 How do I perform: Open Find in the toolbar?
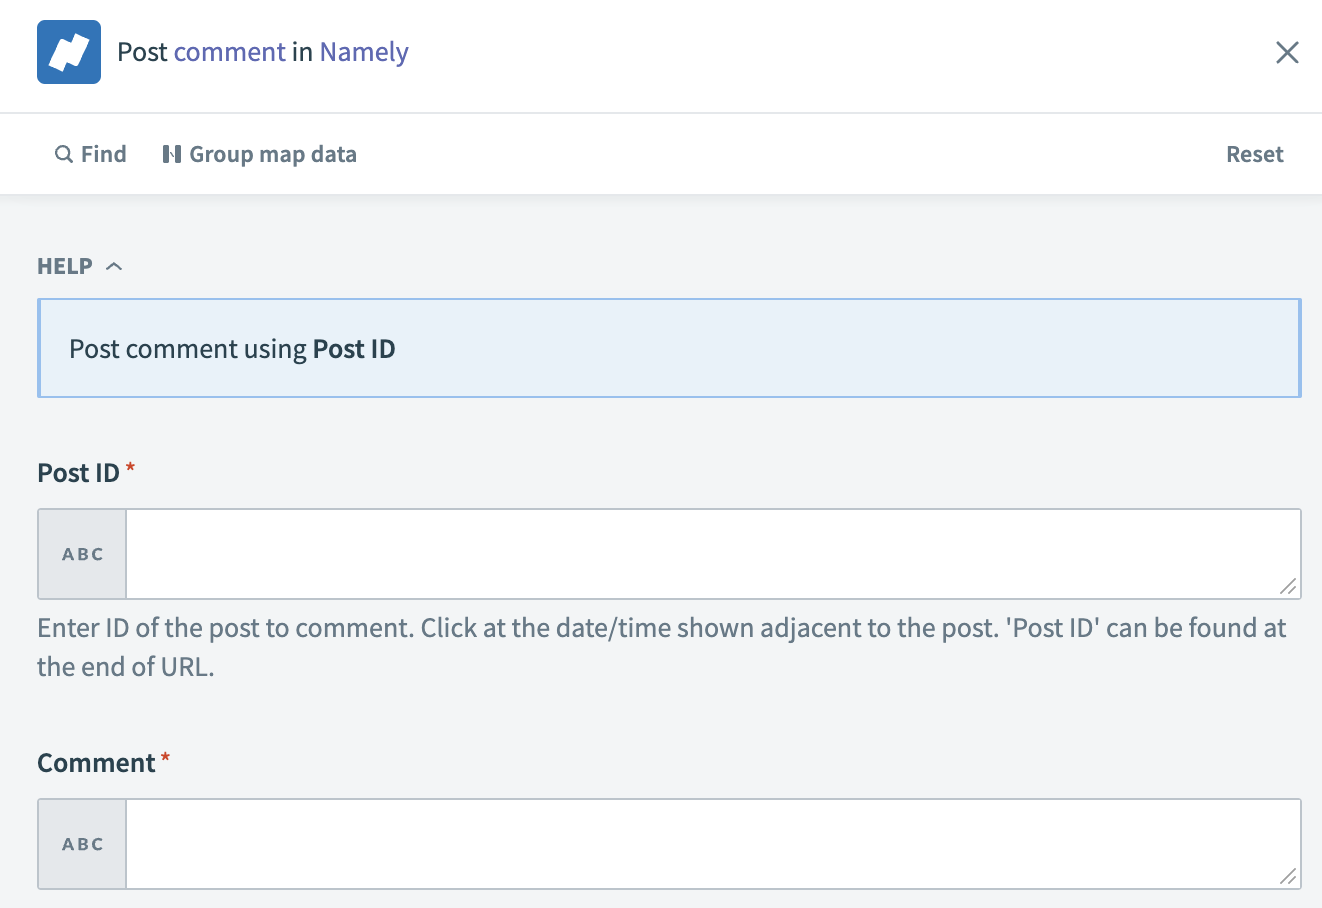[99, 153]
